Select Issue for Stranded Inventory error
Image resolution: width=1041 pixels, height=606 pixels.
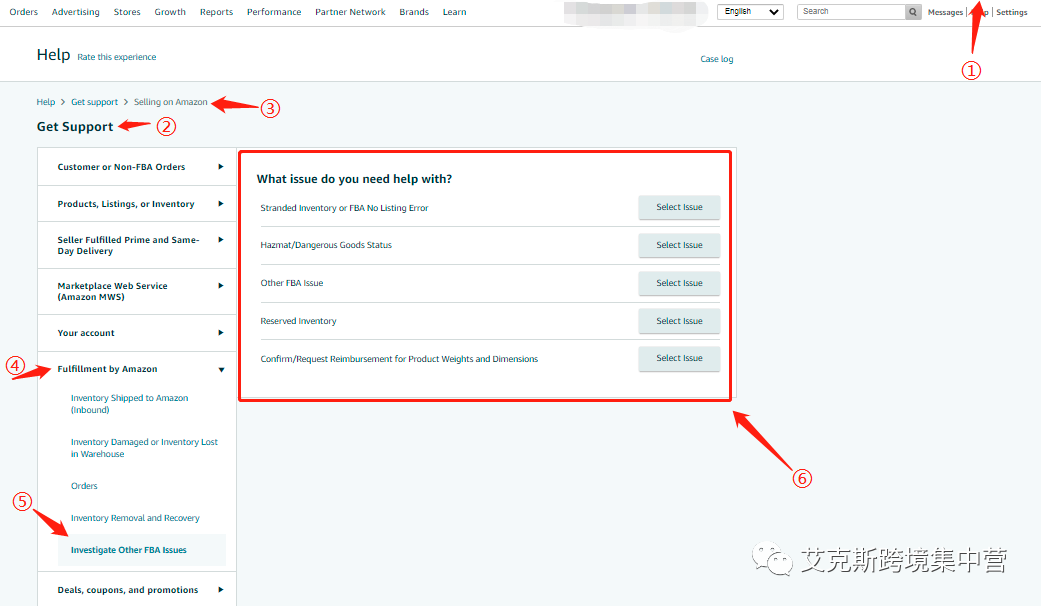(679, 207)
